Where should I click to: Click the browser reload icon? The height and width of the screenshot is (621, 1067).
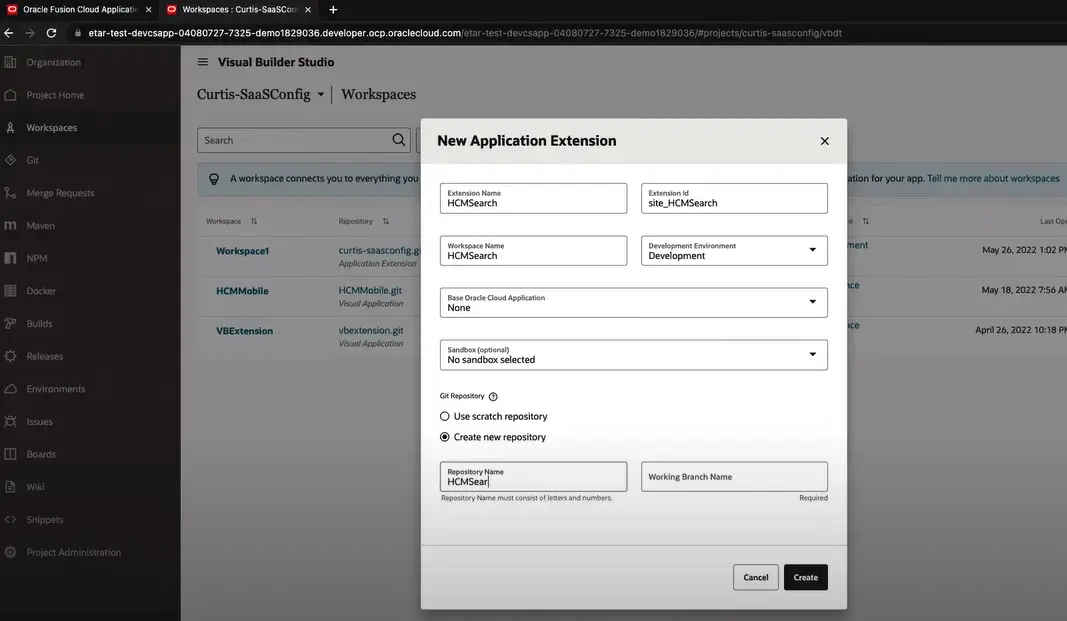click(51, 33)
